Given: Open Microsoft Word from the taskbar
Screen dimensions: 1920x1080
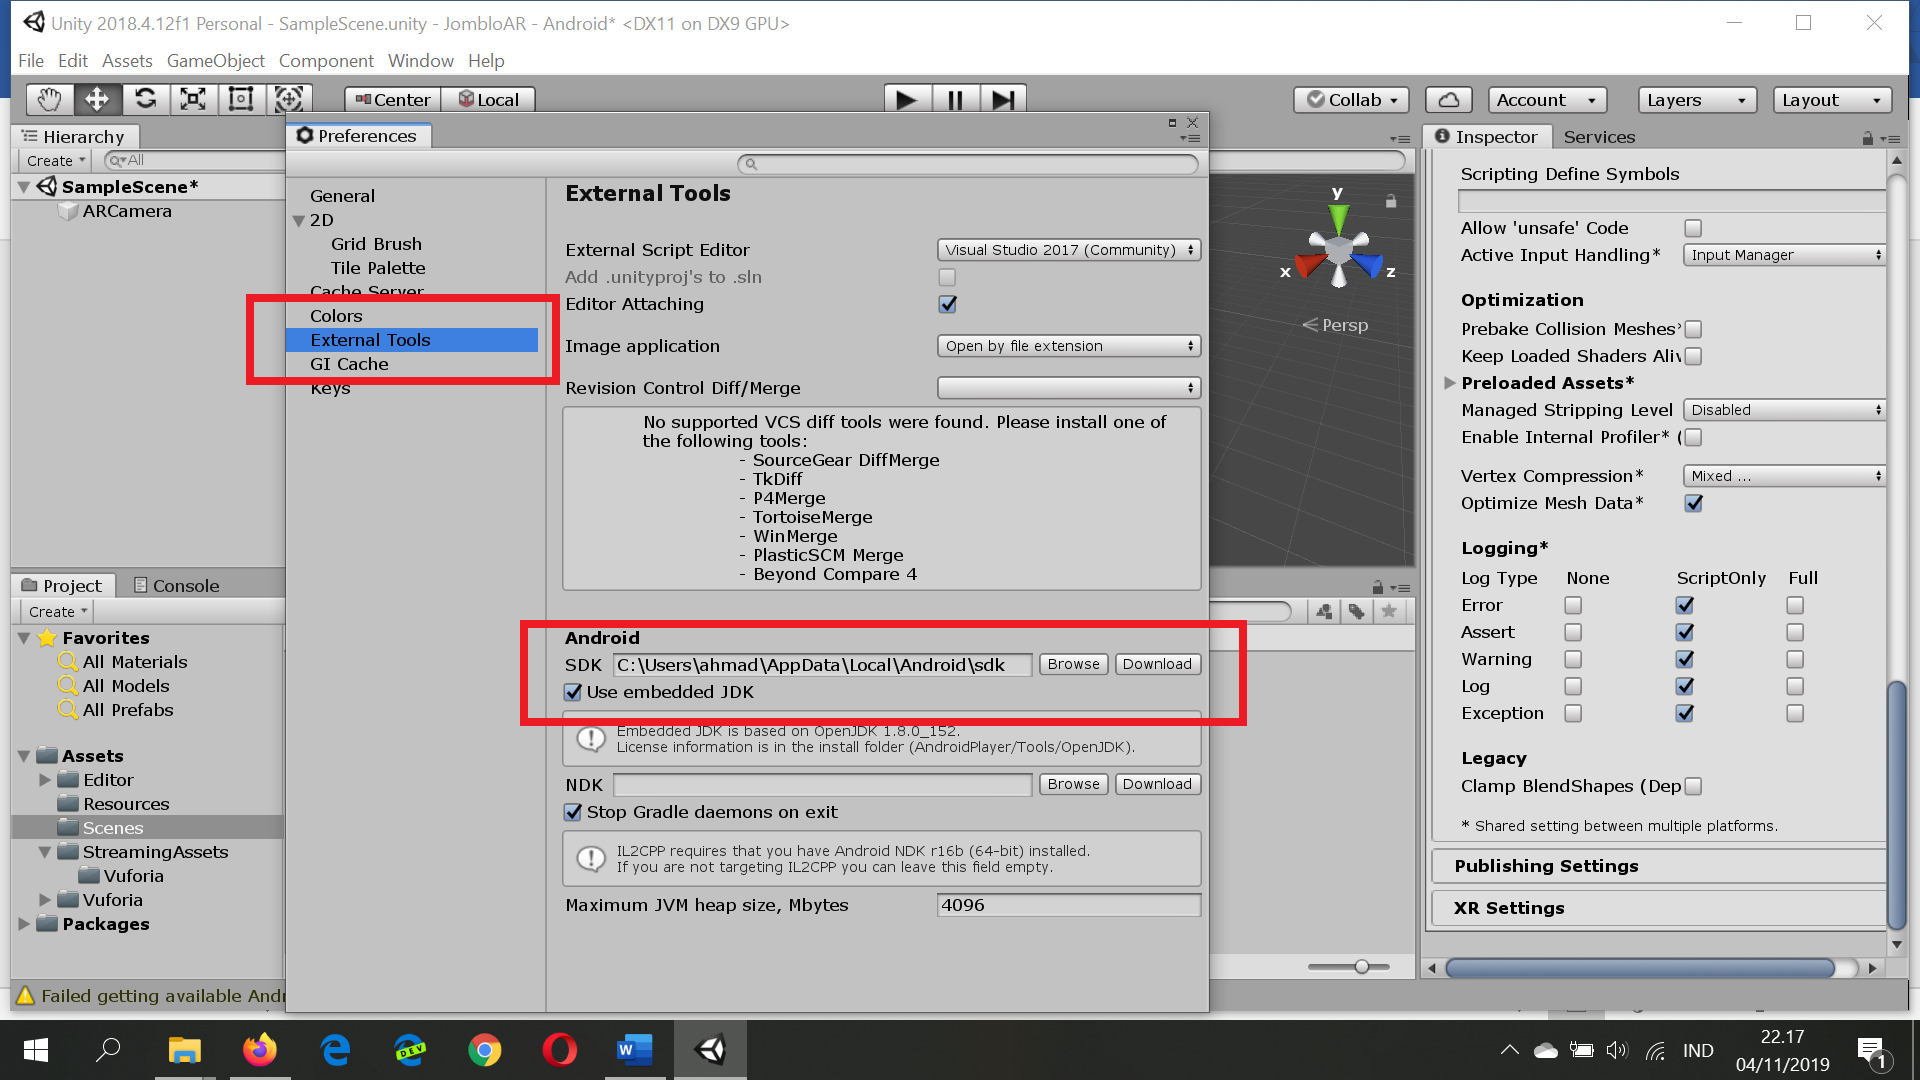Looking at the screenshot, I should [x=634, y=1050].
